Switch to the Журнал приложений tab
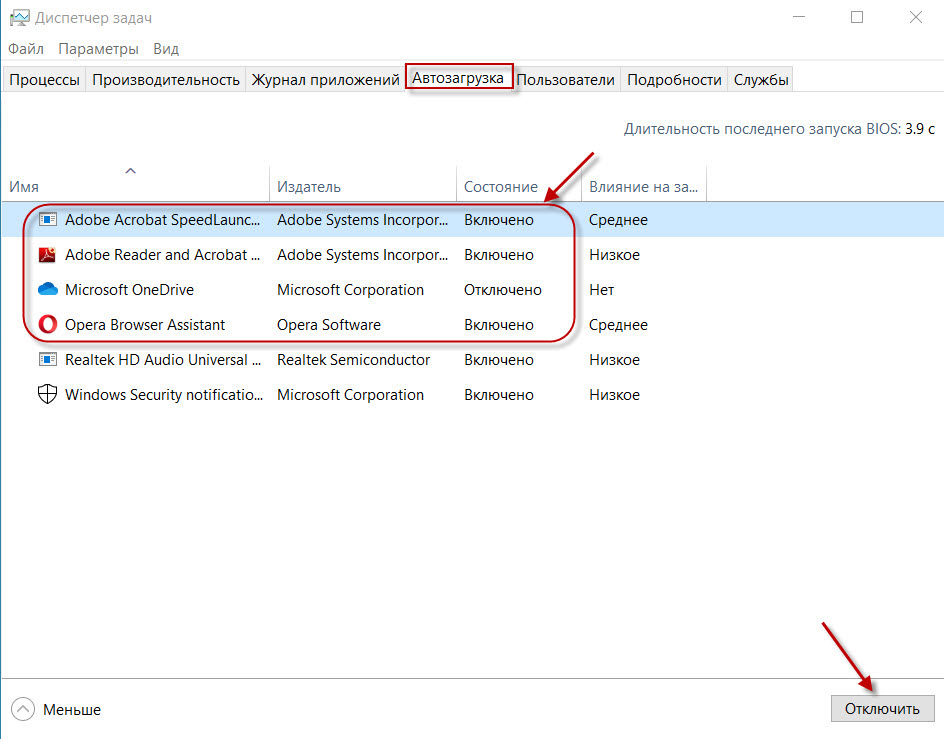Image resolution: width=944 pixels, height=739 pixels. tap(325, 80)
